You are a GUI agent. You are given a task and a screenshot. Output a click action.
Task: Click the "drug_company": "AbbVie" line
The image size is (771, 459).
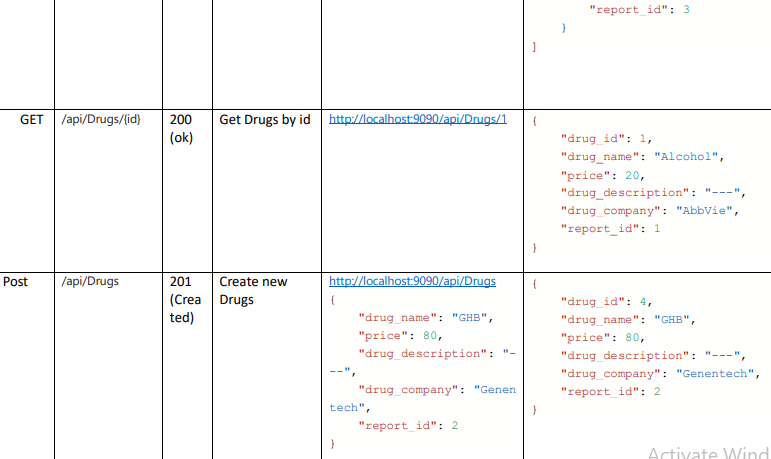point(650,211)
